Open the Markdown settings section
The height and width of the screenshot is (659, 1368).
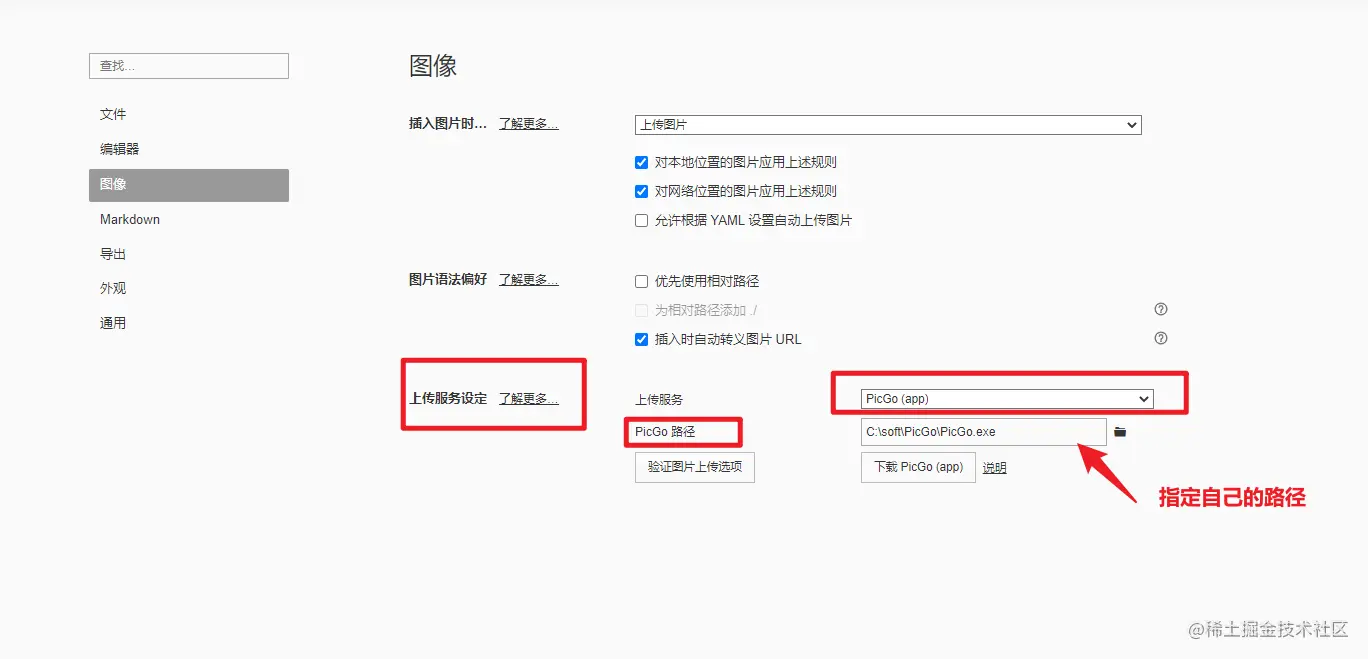(x=189, y=219)
